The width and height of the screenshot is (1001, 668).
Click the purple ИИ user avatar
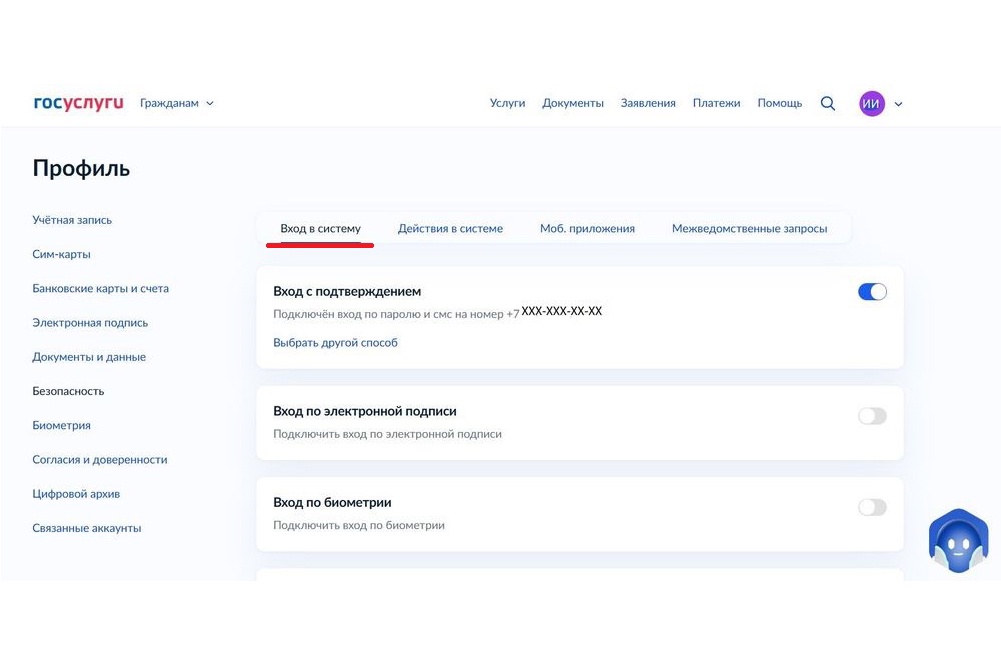[x=871, y=103]
